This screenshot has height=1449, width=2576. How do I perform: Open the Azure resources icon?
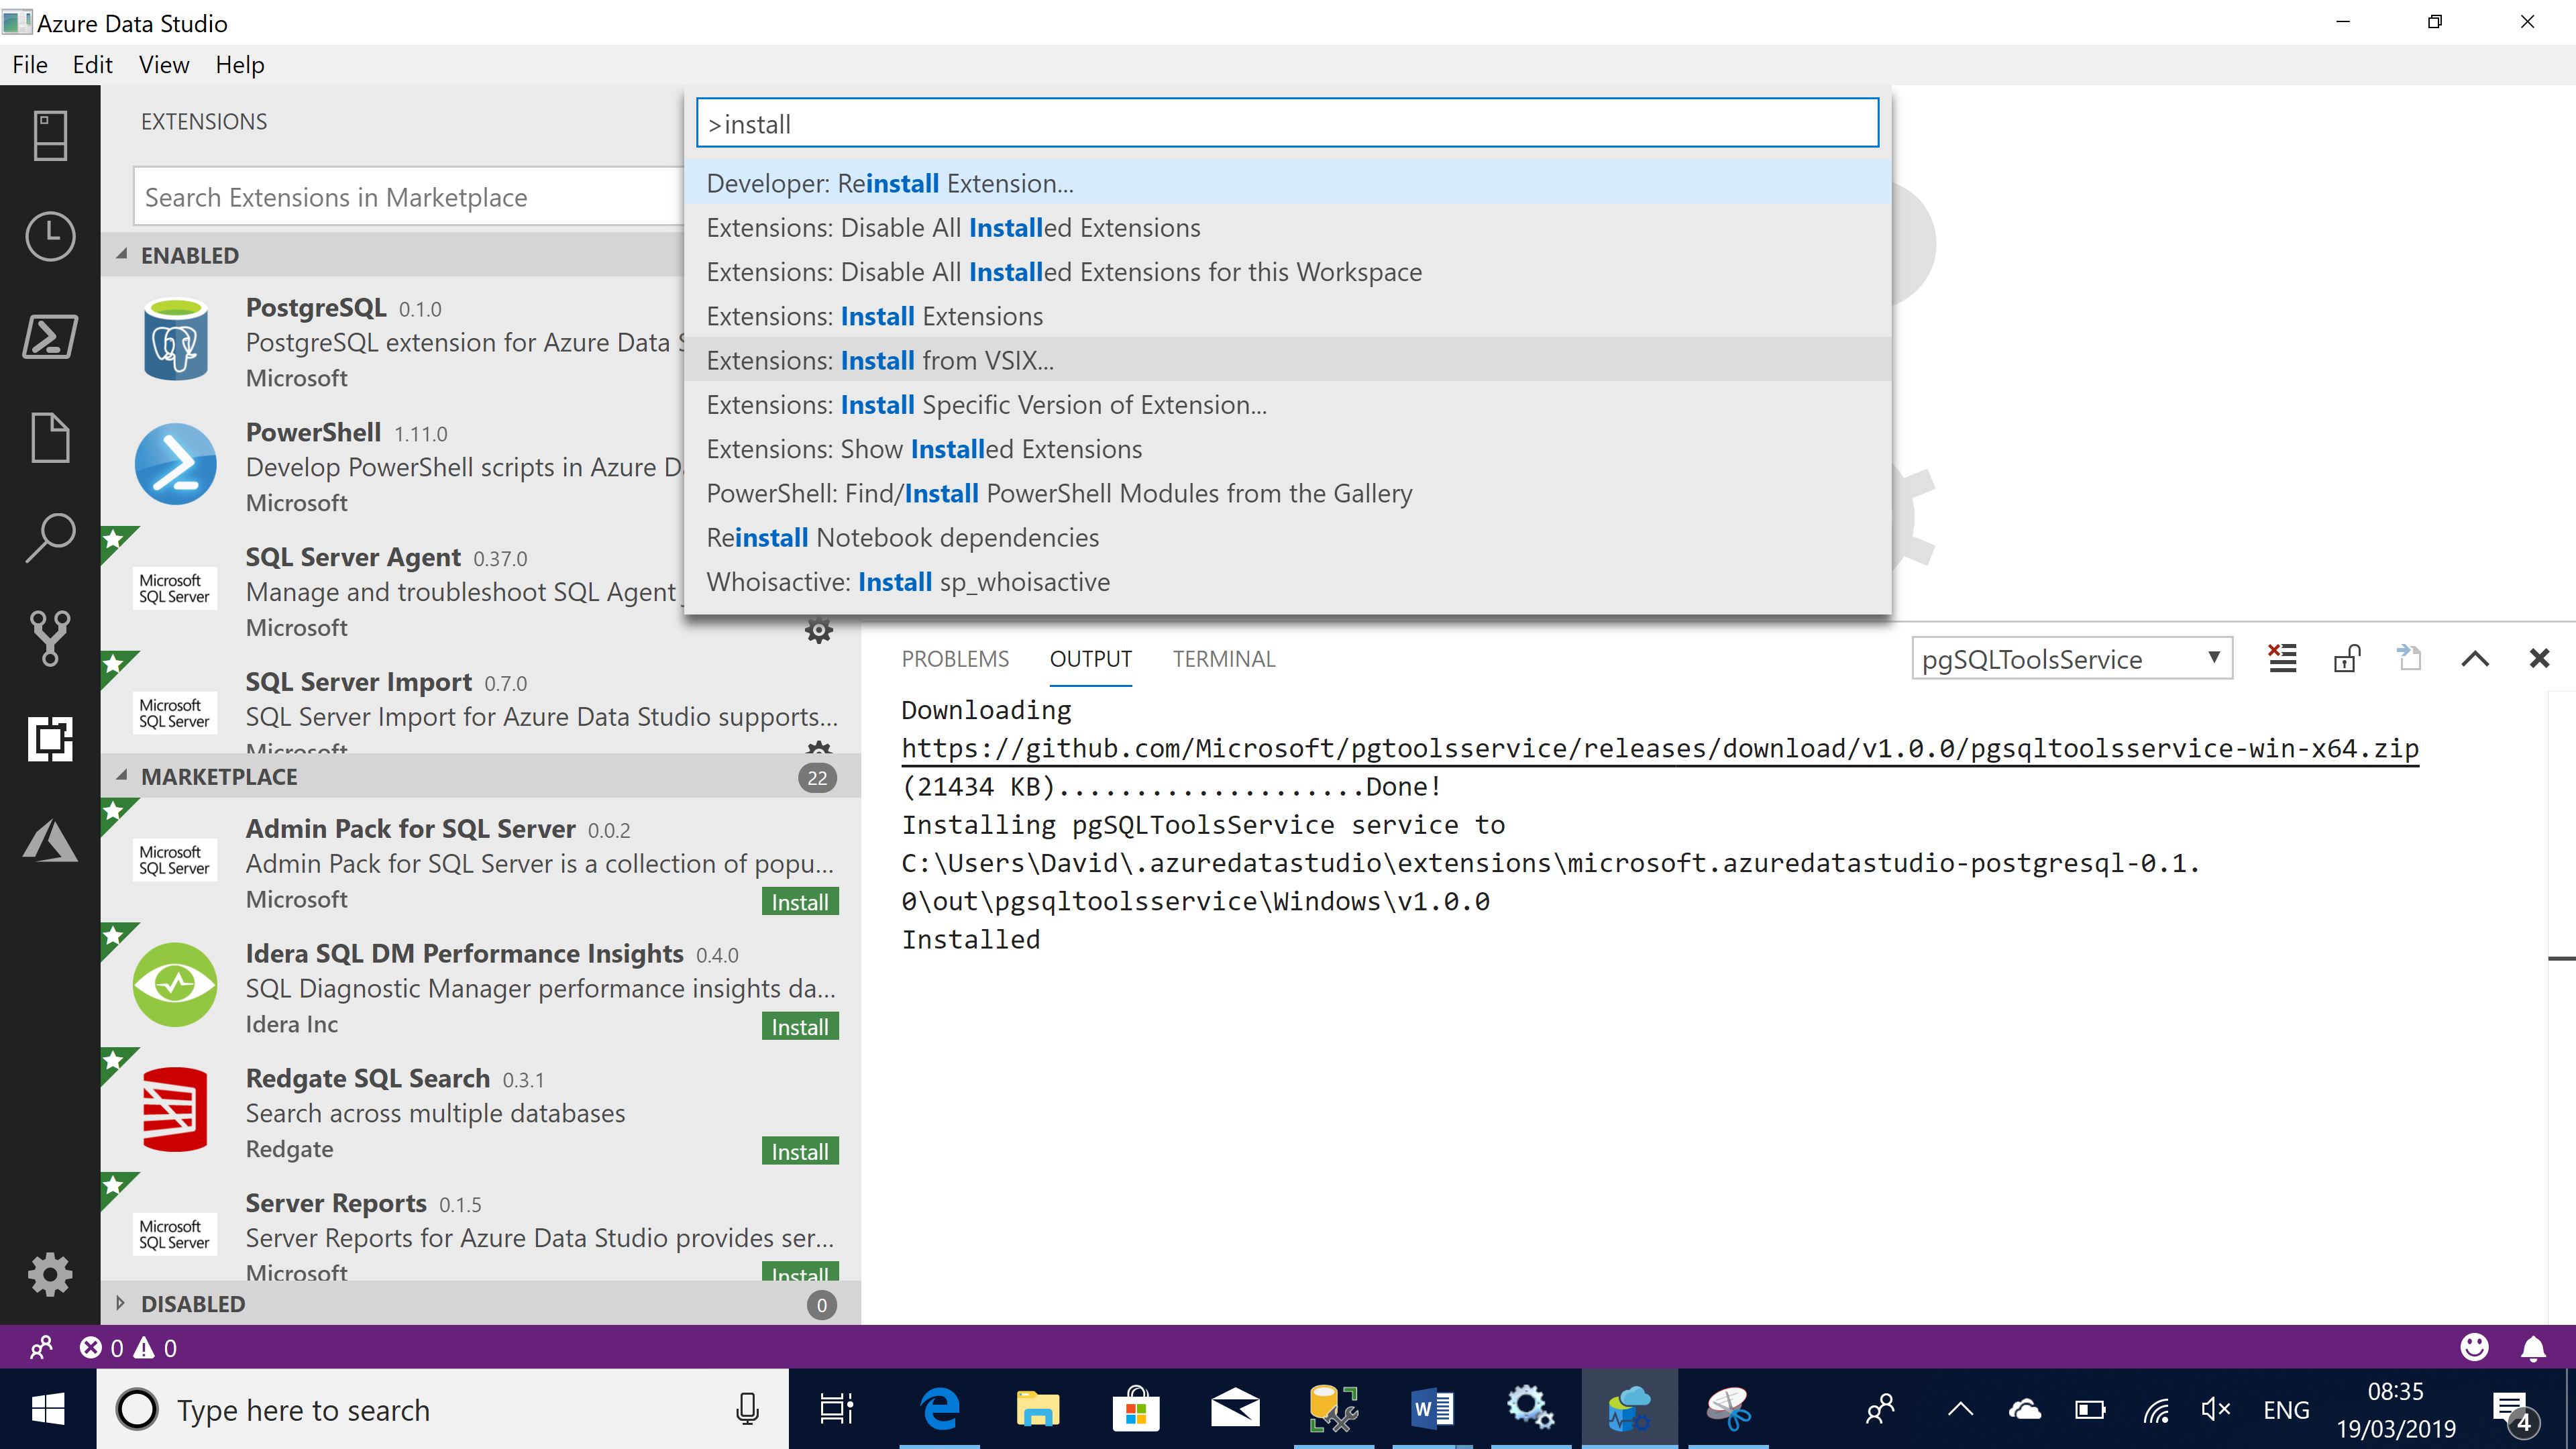tap(50, 841)
